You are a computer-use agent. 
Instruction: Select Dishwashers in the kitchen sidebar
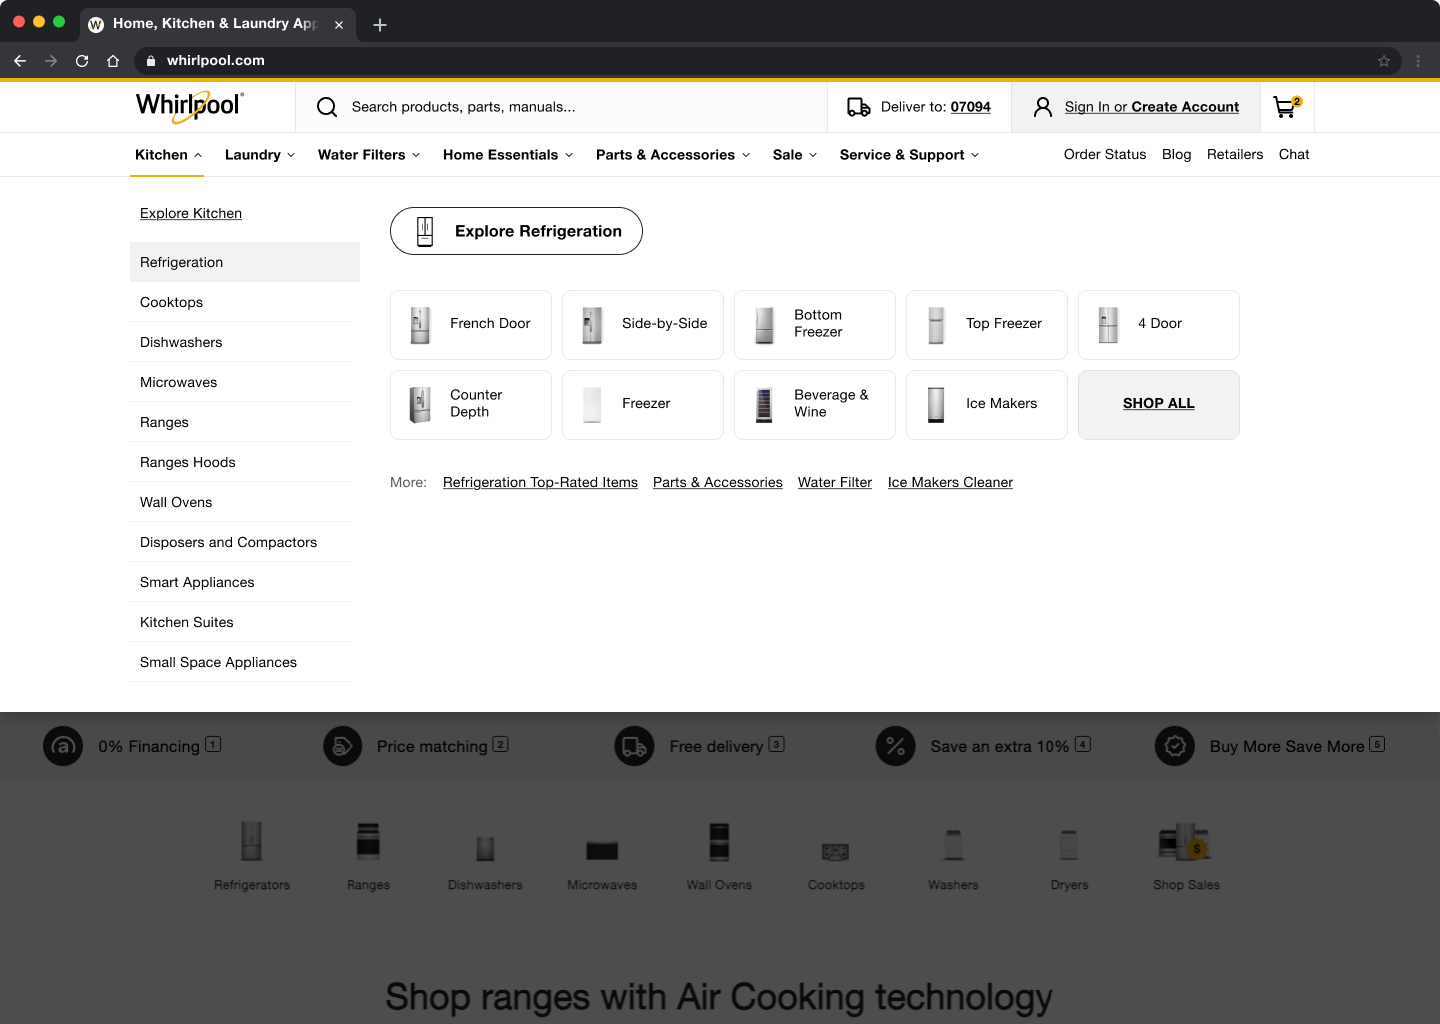181,342
